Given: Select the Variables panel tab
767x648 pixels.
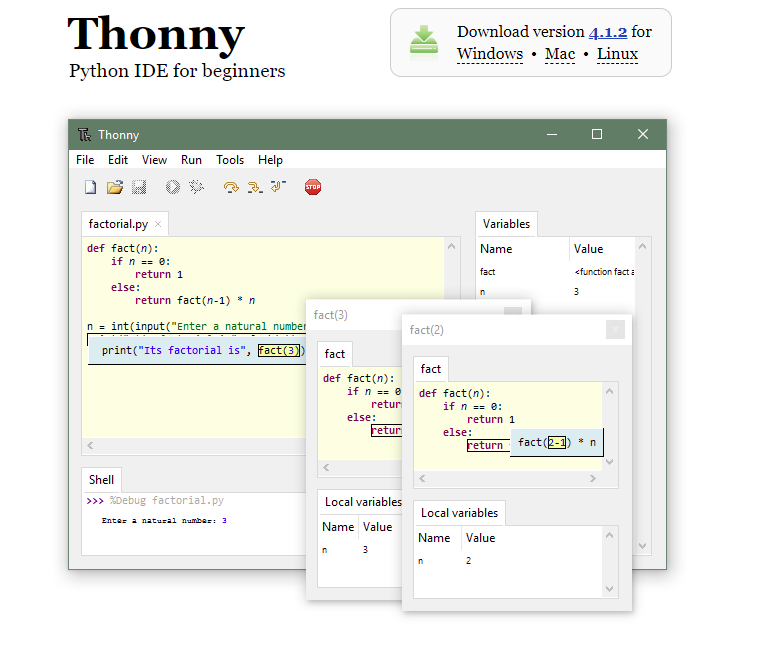Looking at the screenshot, I should coord(506,224).
